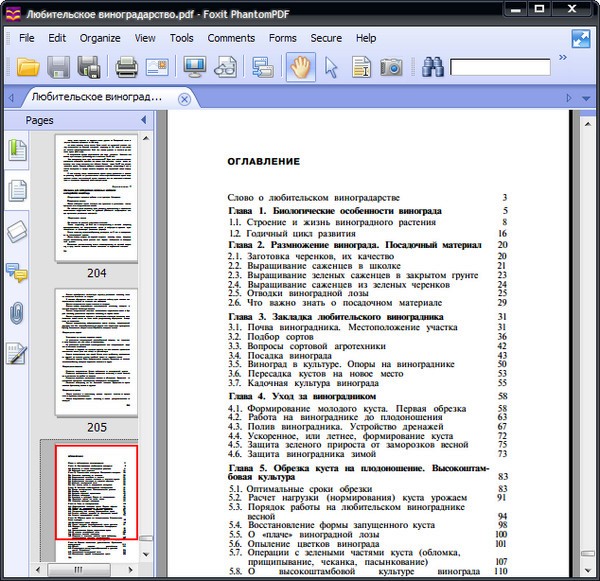Select page 205 thumbnail
The height and width of the screenshot is (581, 600).
(x=96, y=352)
